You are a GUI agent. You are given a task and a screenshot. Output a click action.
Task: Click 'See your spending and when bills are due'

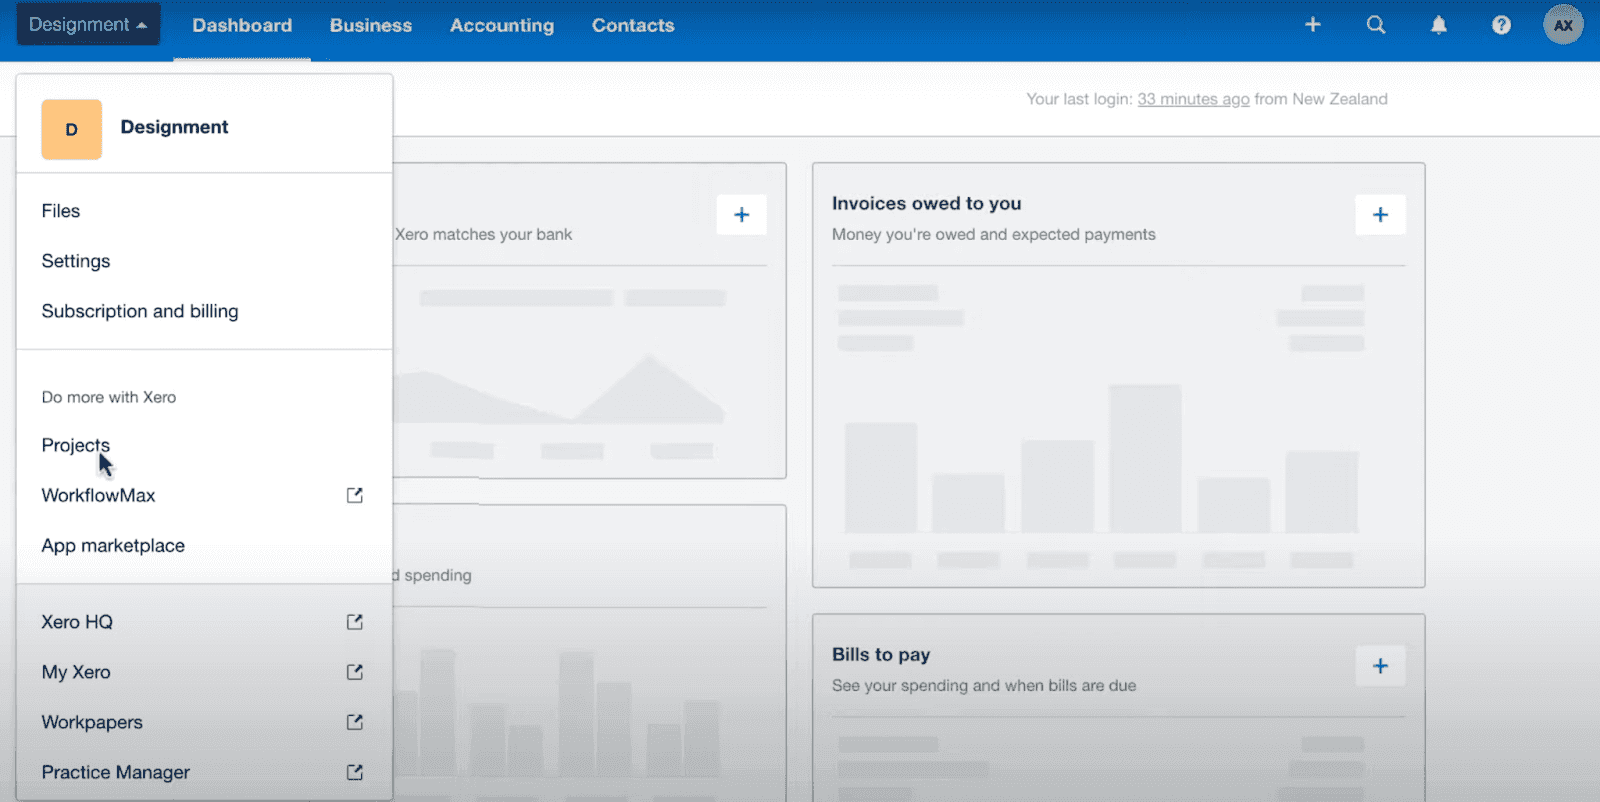(x=984, y=685)
